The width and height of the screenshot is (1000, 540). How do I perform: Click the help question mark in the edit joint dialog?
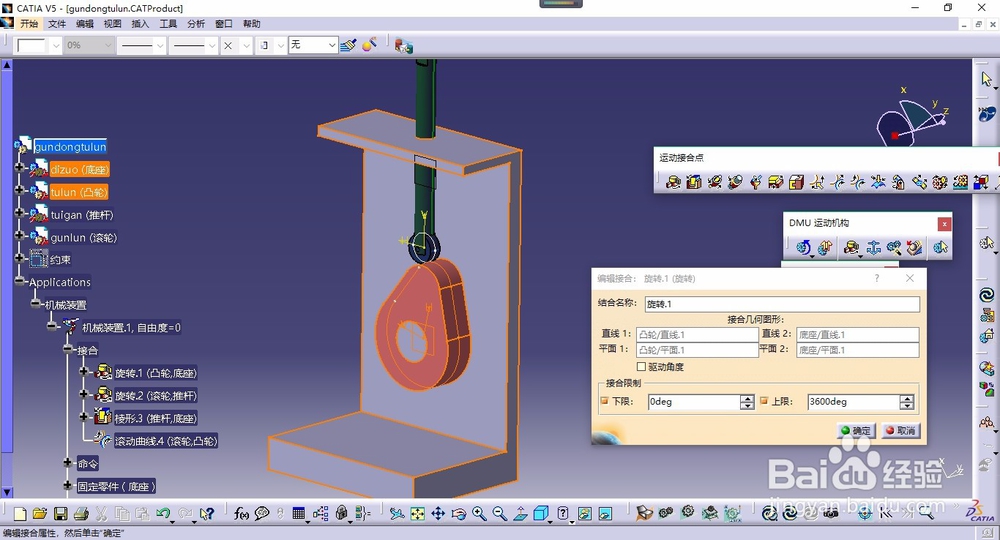coord(877,278)
